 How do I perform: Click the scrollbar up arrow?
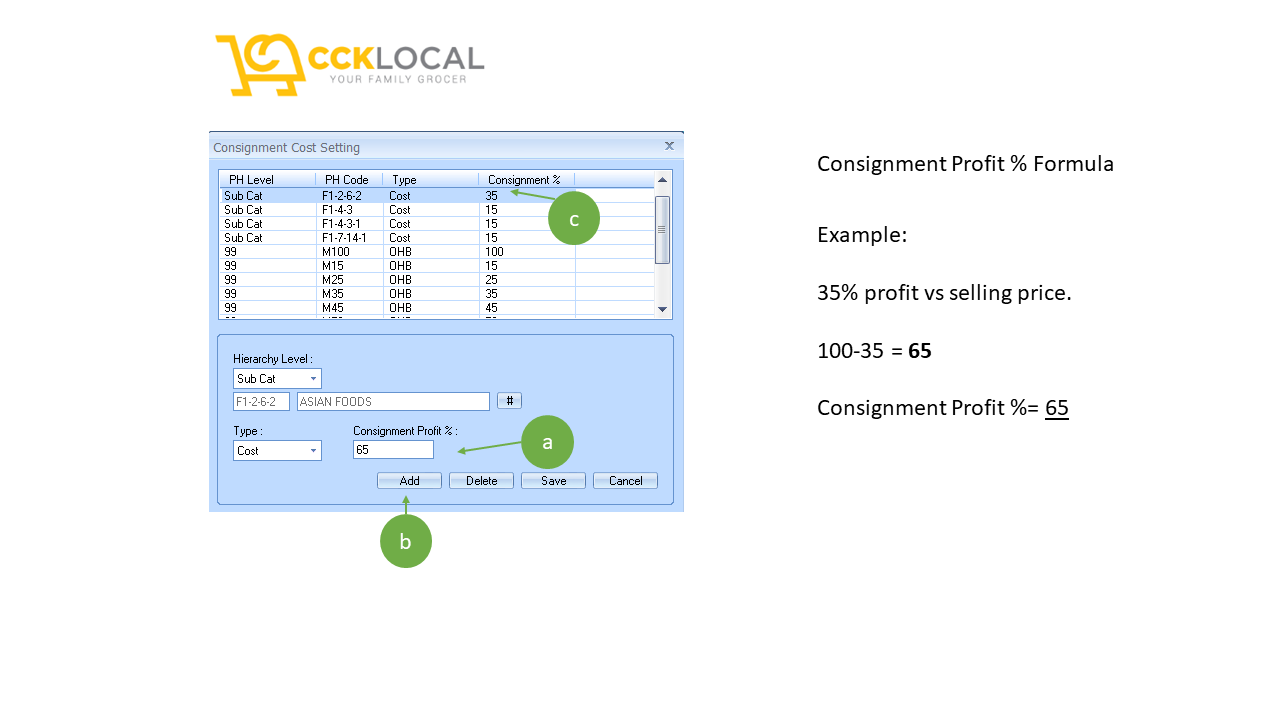661,180
